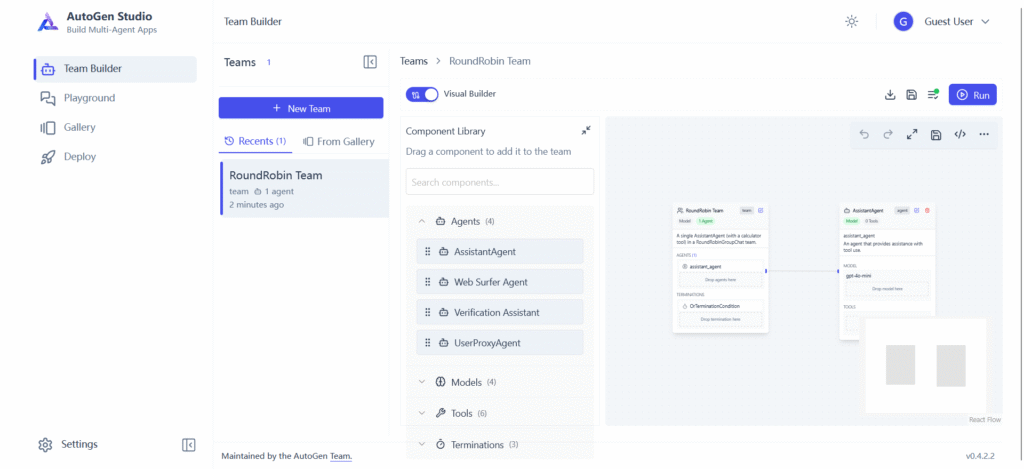
Task: Select the RoundRobin Team list entry
Action: [304, 189]
